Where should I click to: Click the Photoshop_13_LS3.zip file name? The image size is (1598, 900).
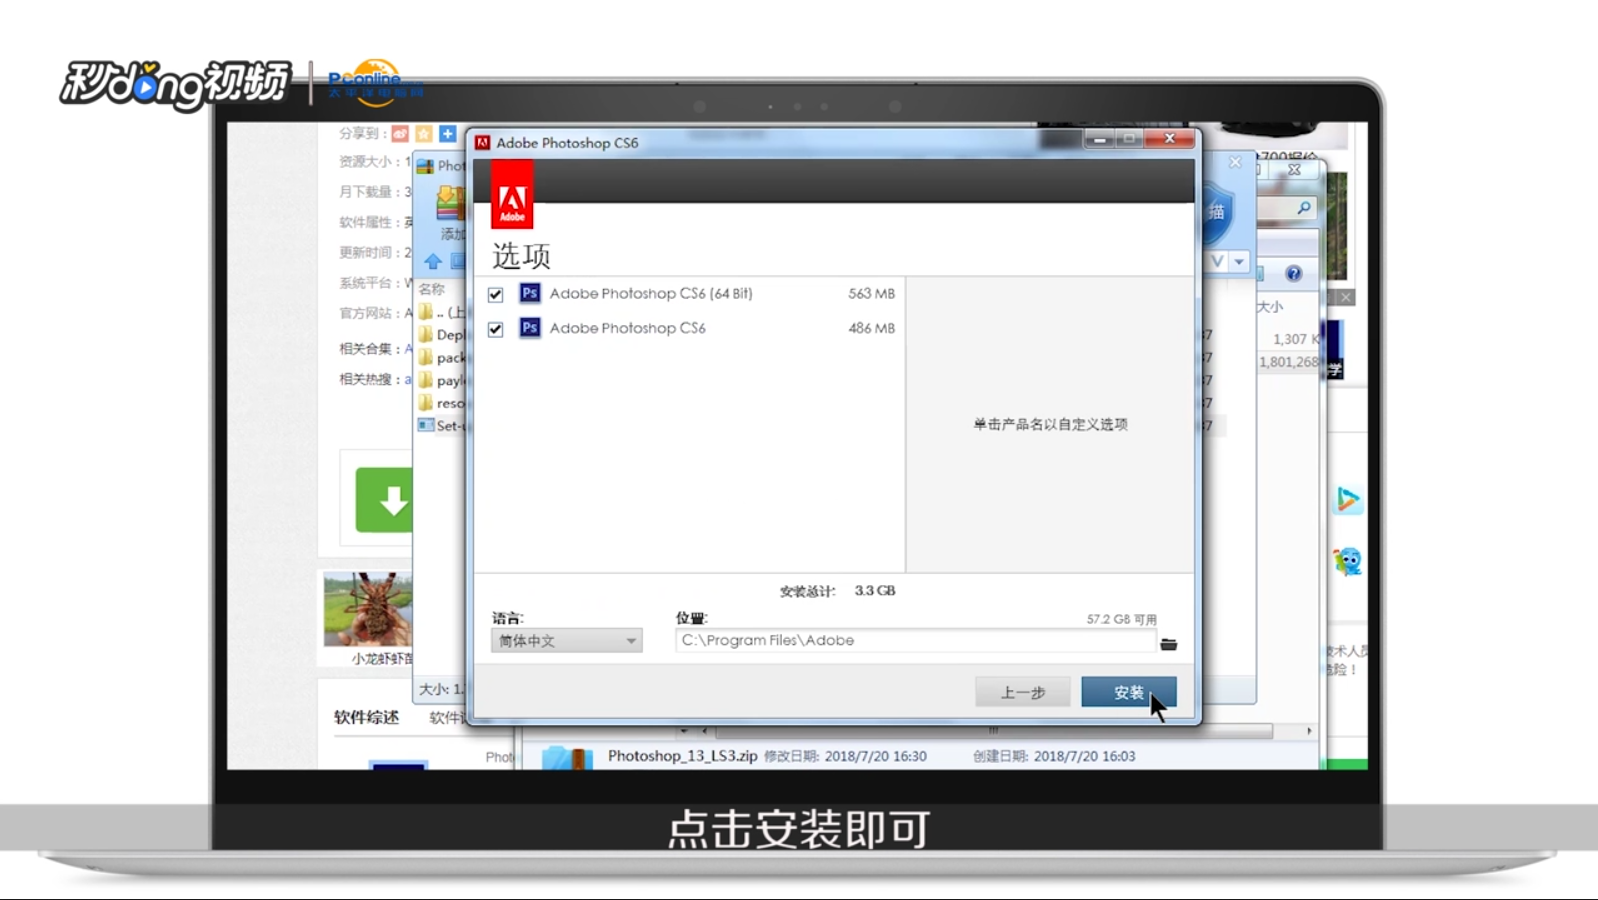pyautogui.click(x=682, y=756)
